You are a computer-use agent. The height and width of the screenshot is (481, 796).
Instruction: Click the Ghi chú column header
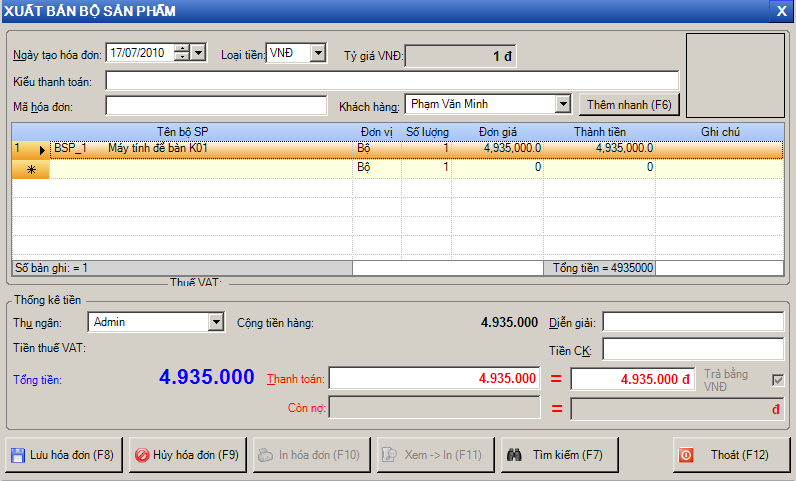[x=720, y=132]
